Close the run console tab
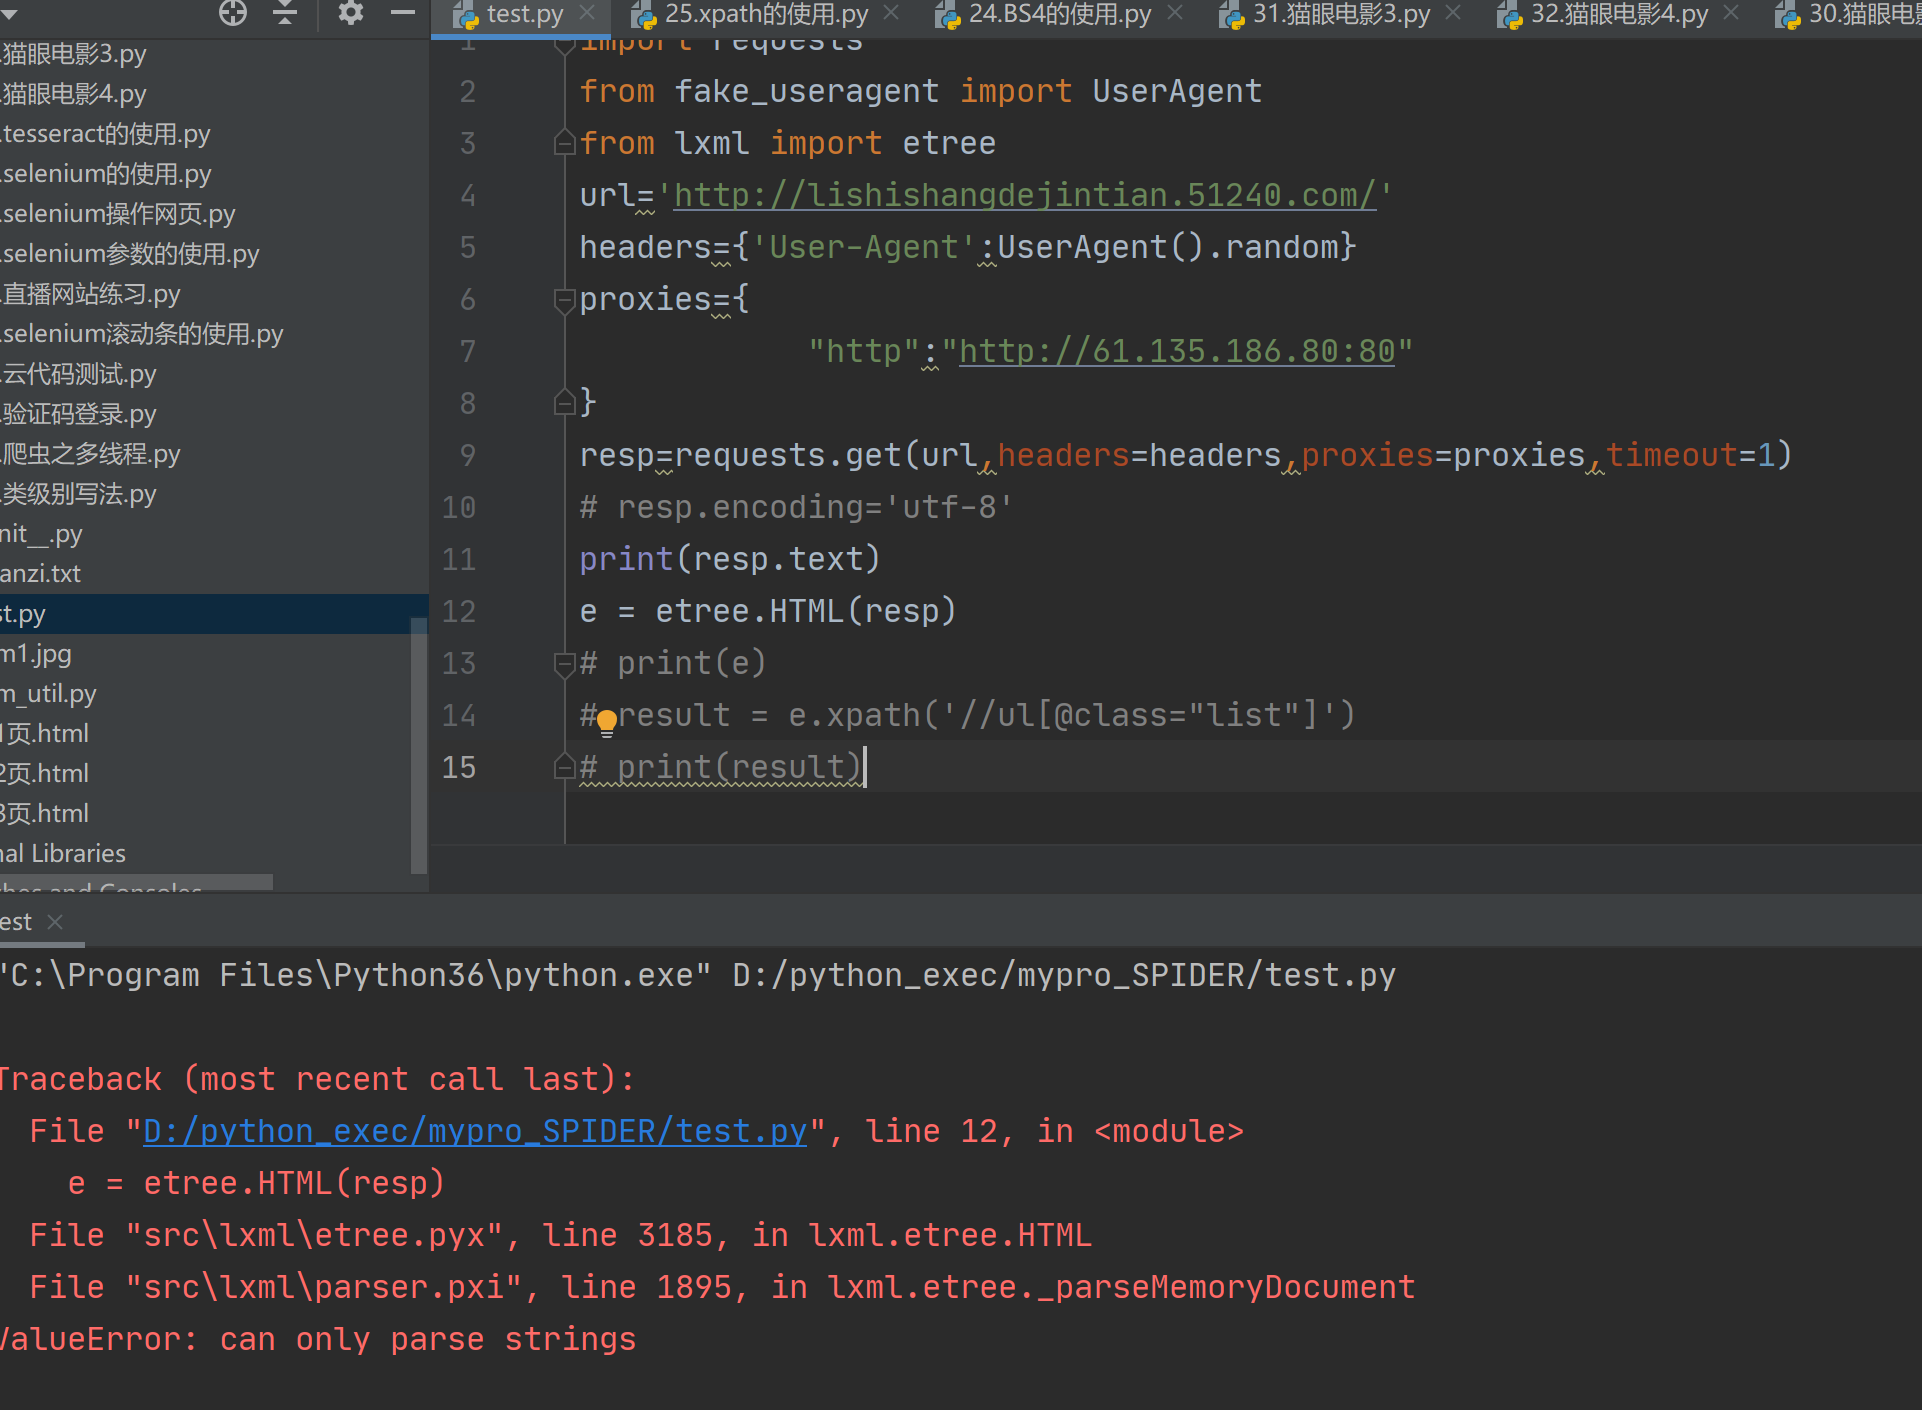 click(55, 922)
